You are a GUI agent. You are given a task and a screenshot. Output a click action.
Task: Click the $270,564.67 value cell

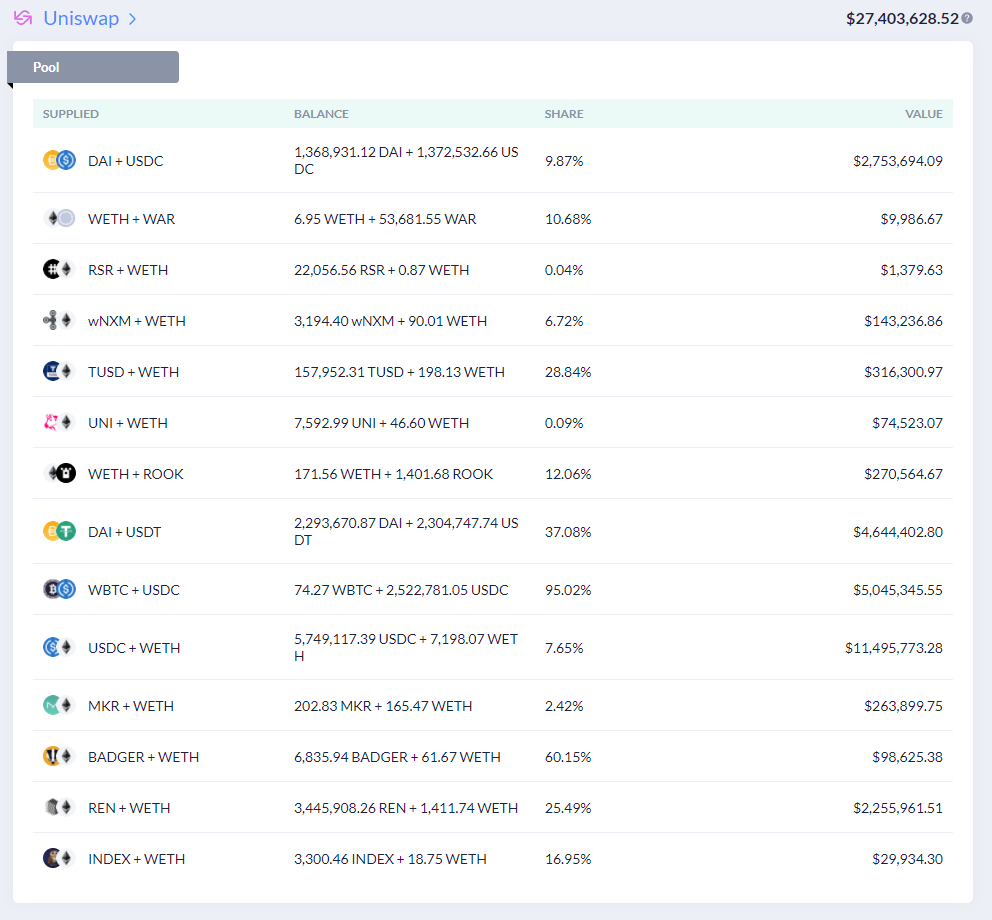tap(903, 474)
